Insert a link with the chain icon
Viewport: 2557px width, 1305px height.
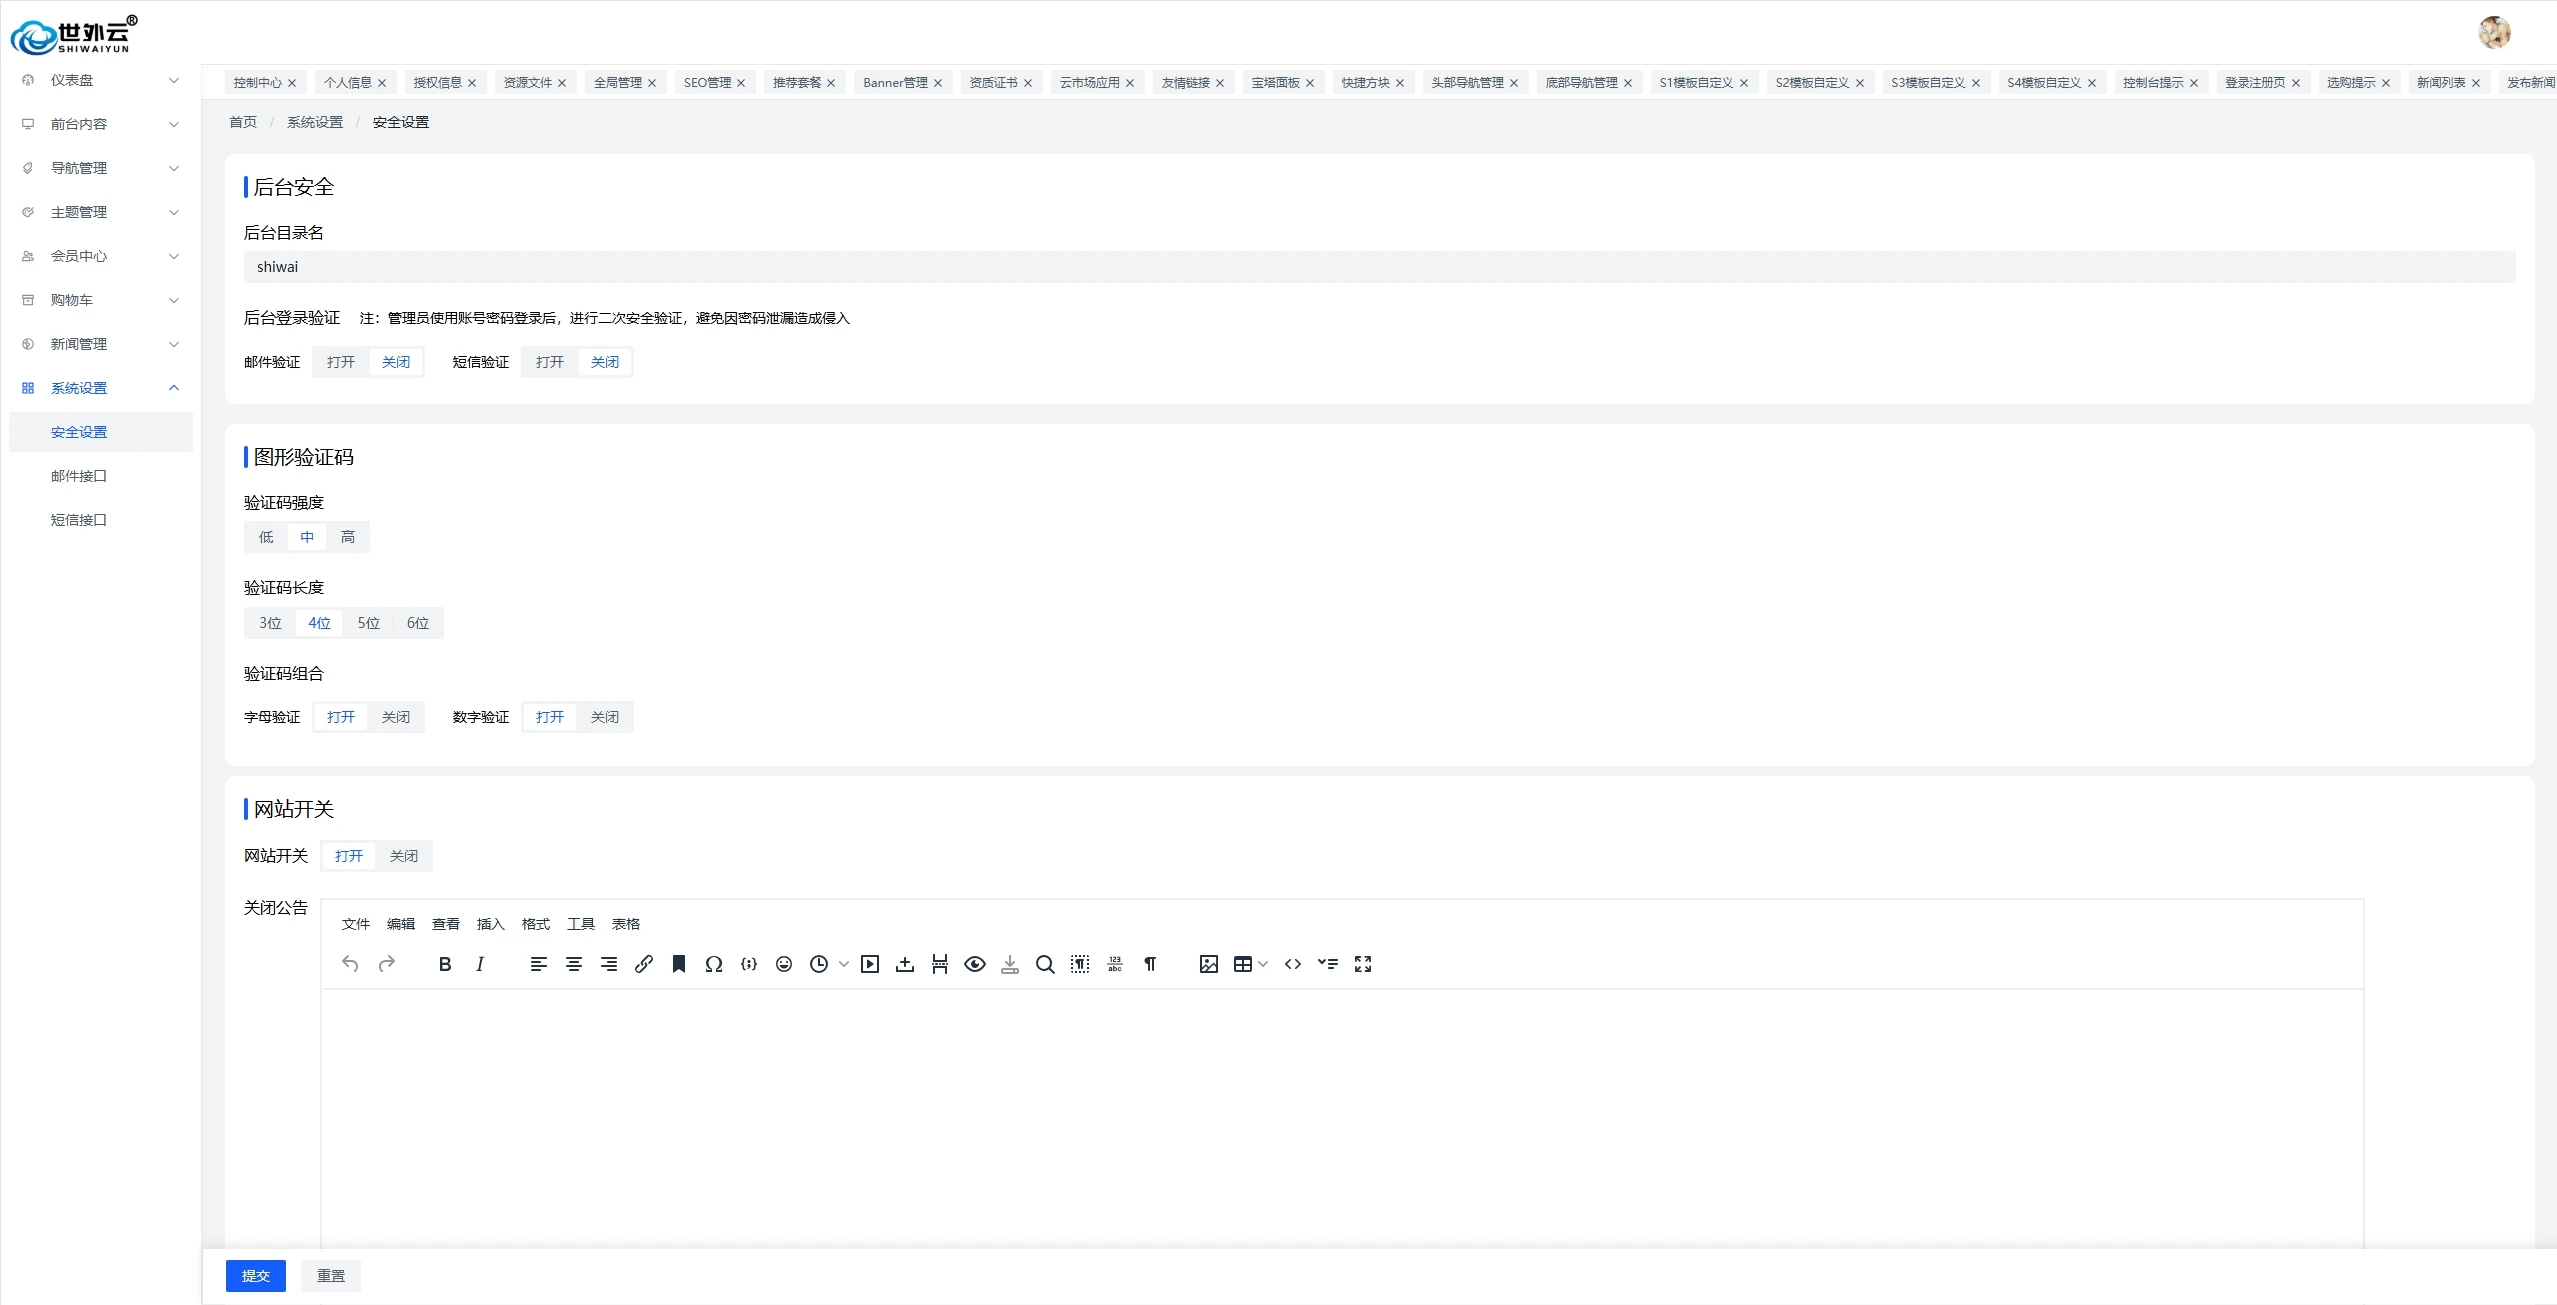[644, 964]
